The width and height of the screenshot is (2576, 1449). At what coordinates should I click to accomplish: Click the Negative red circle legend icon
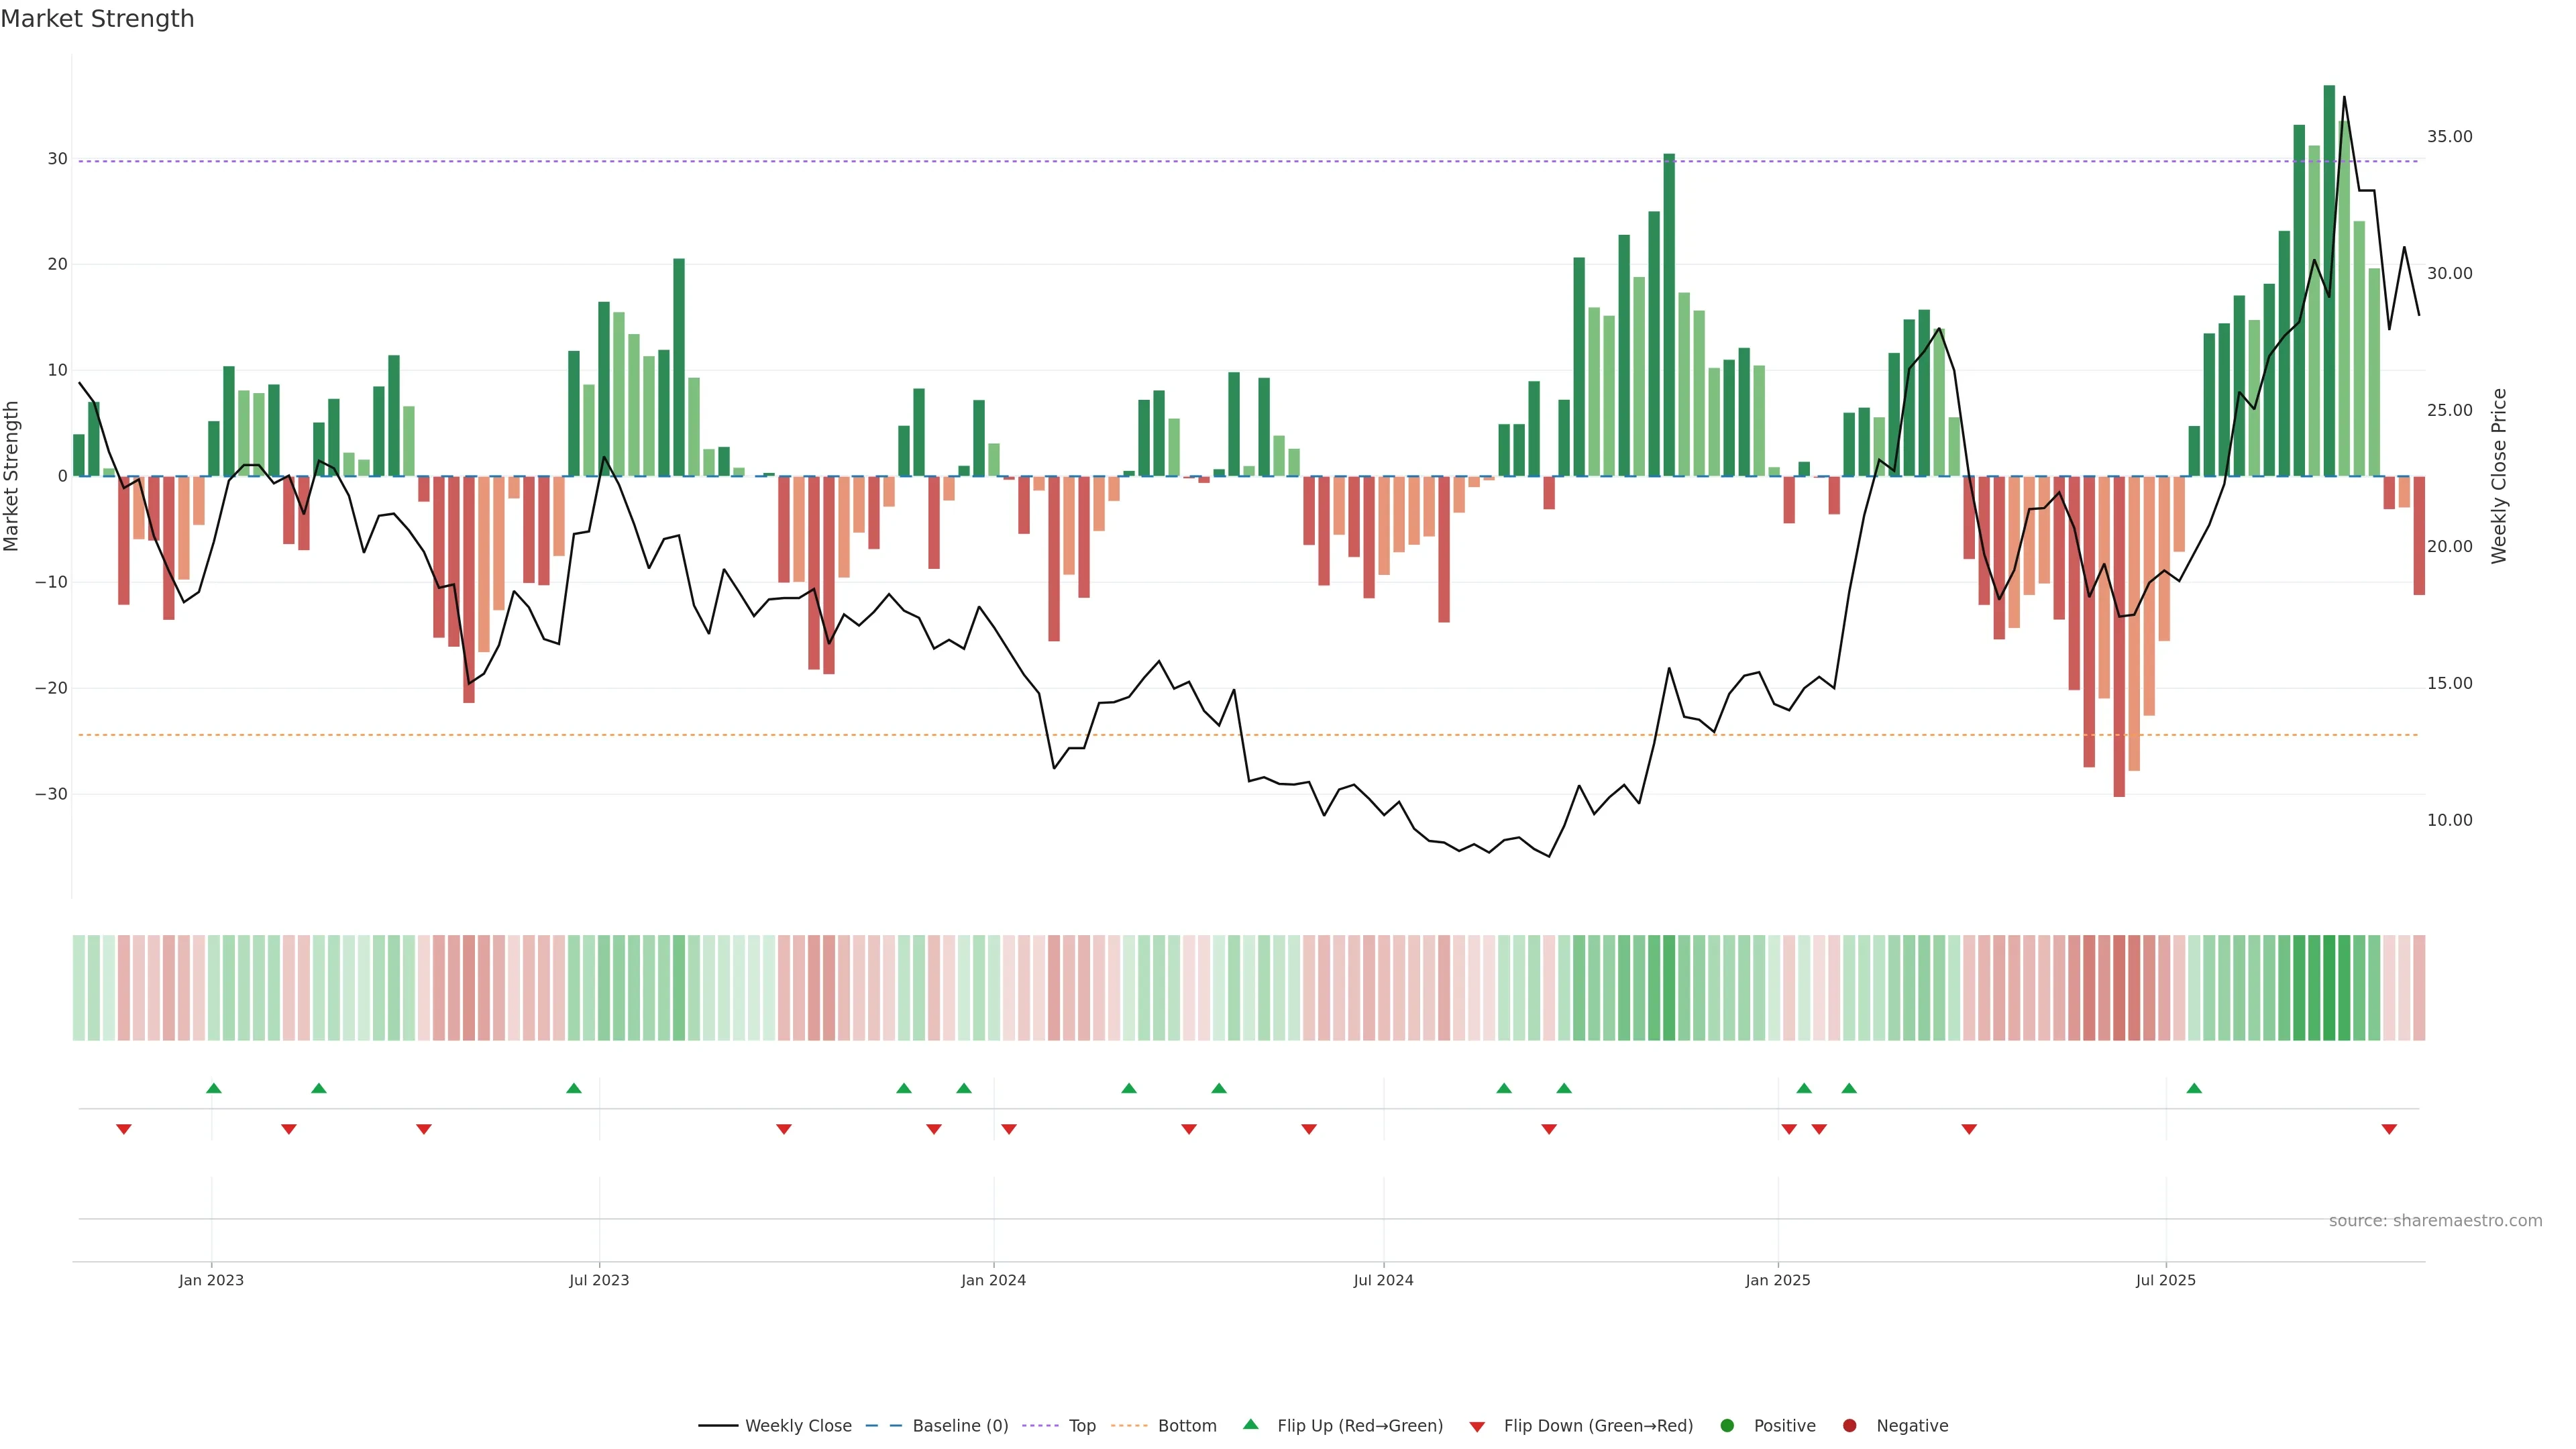click(x=1849, y=1426)
